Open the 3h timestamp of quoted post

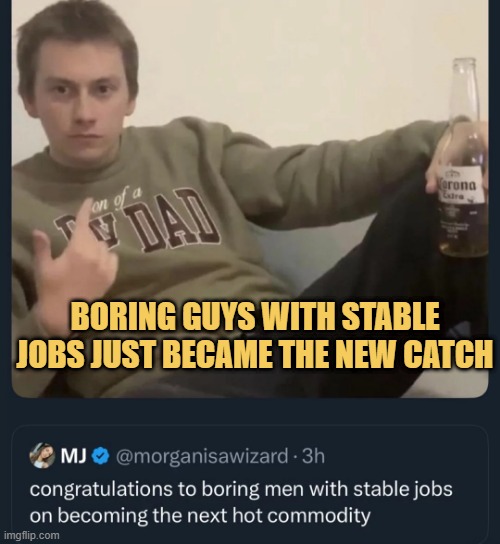[313, 456]
